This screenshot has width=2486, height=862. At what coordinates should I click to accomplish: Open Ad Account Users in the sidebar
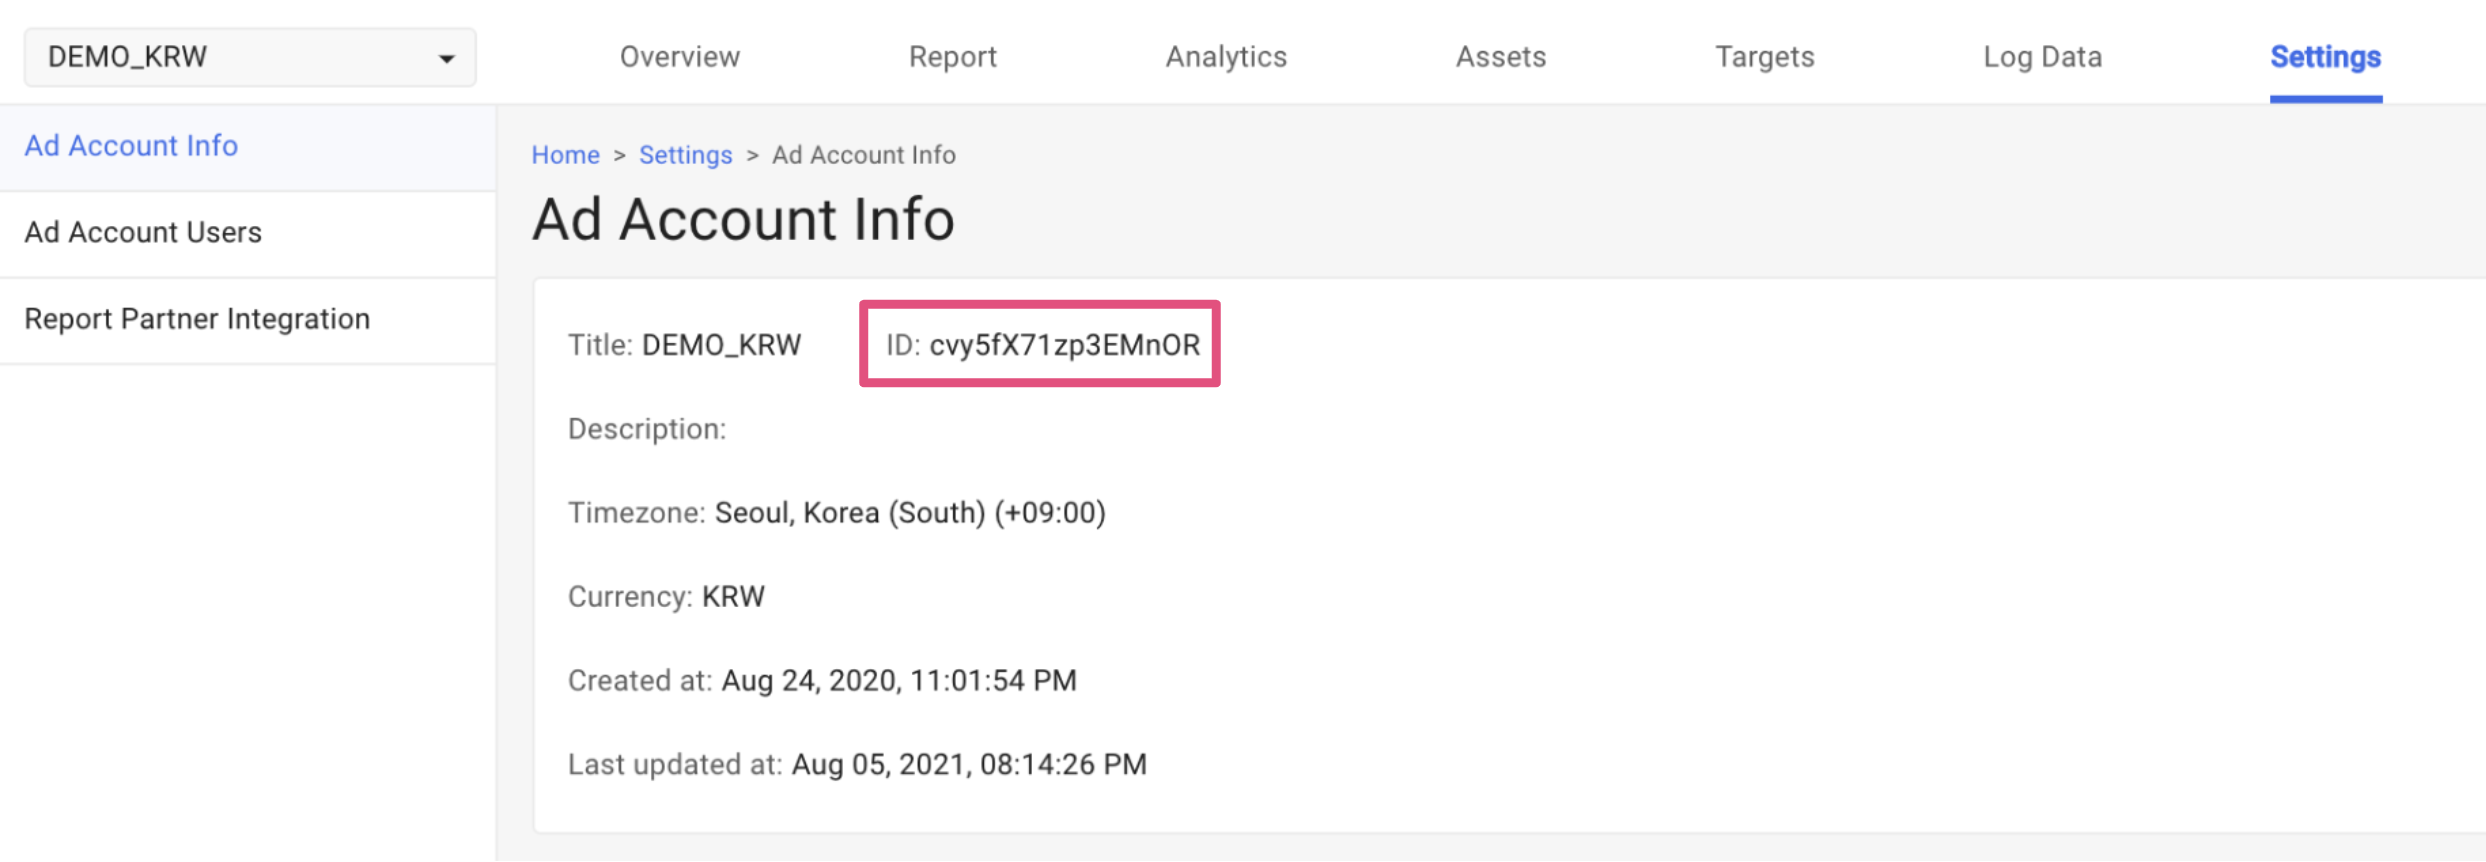point(143,232)
